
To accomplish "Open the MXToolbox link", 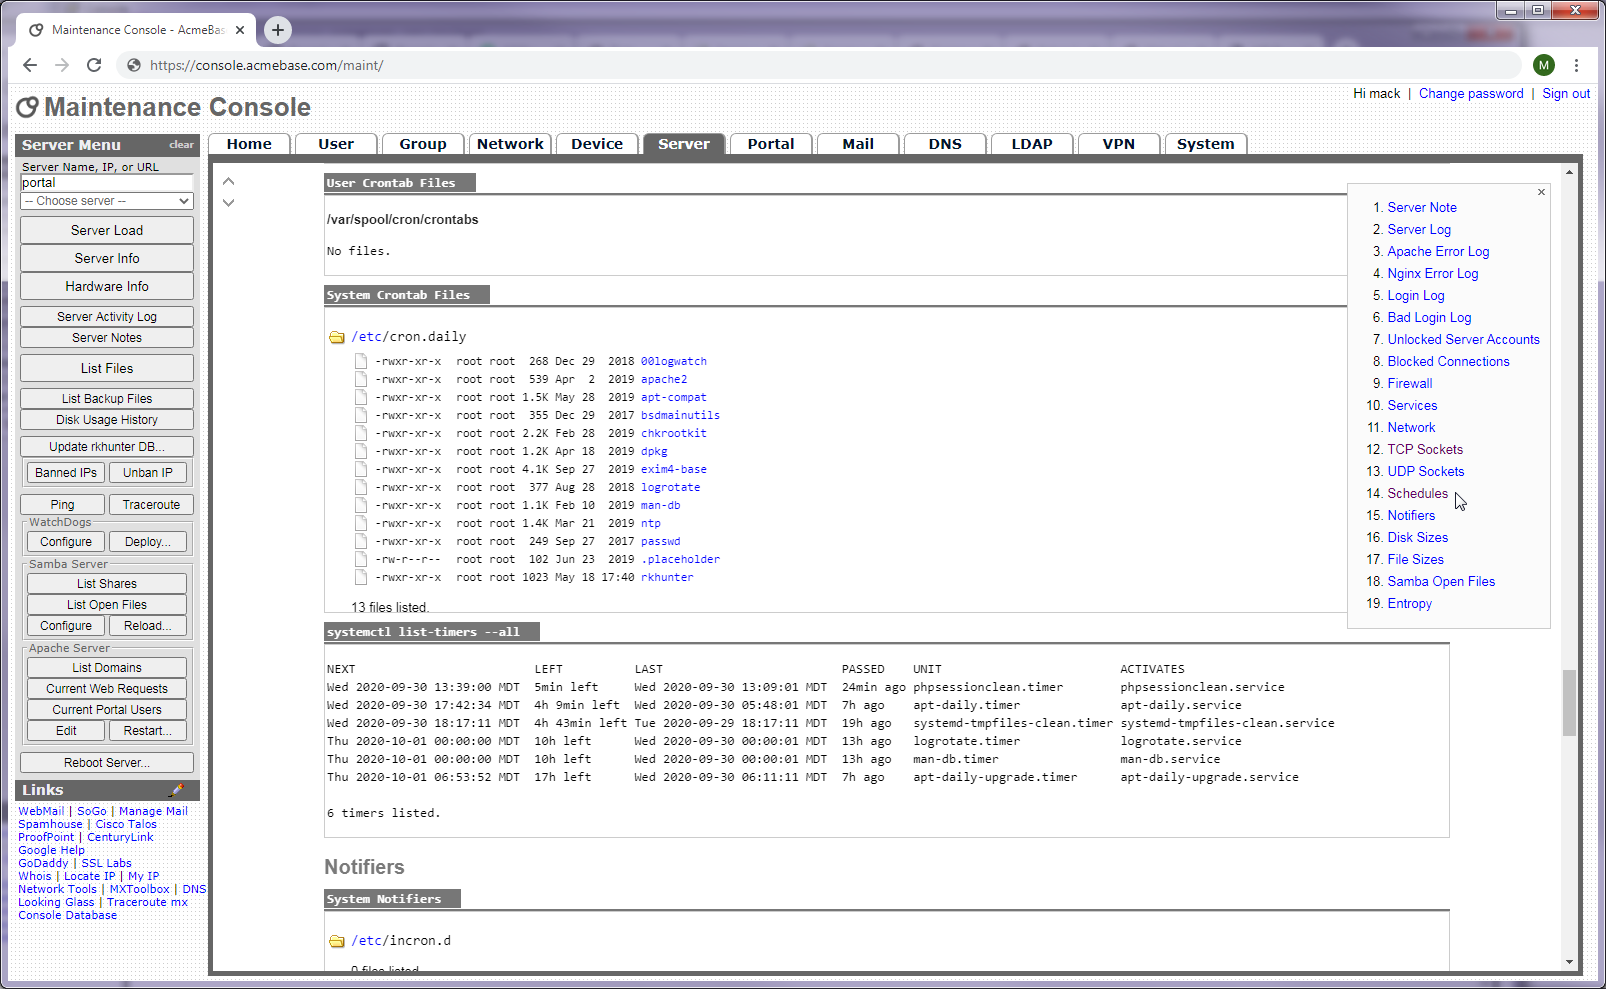I will 139,889.
